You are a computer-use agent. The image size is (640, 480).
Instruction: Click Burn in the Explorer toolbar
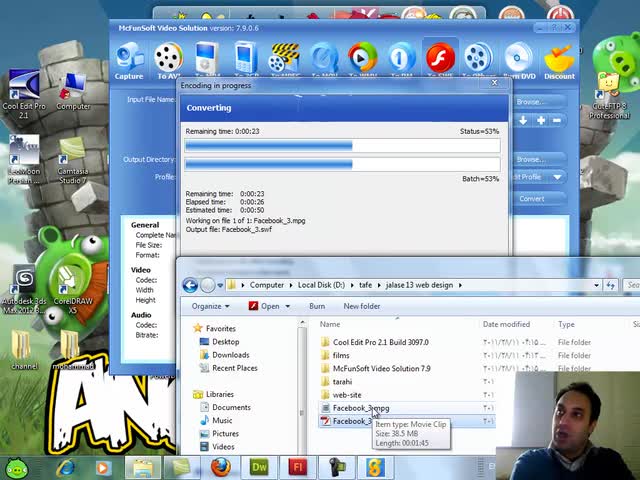pos(317,306)
